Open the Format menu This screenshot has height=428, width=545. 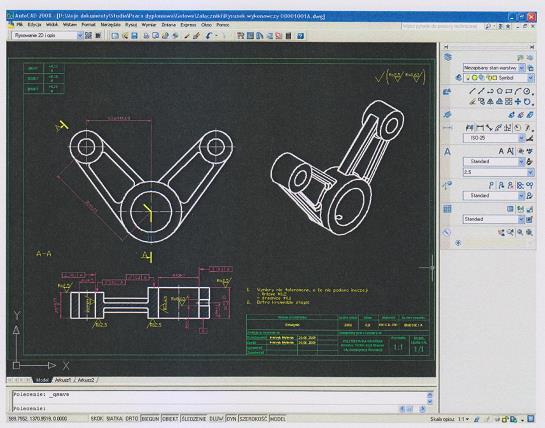(88, 25)
